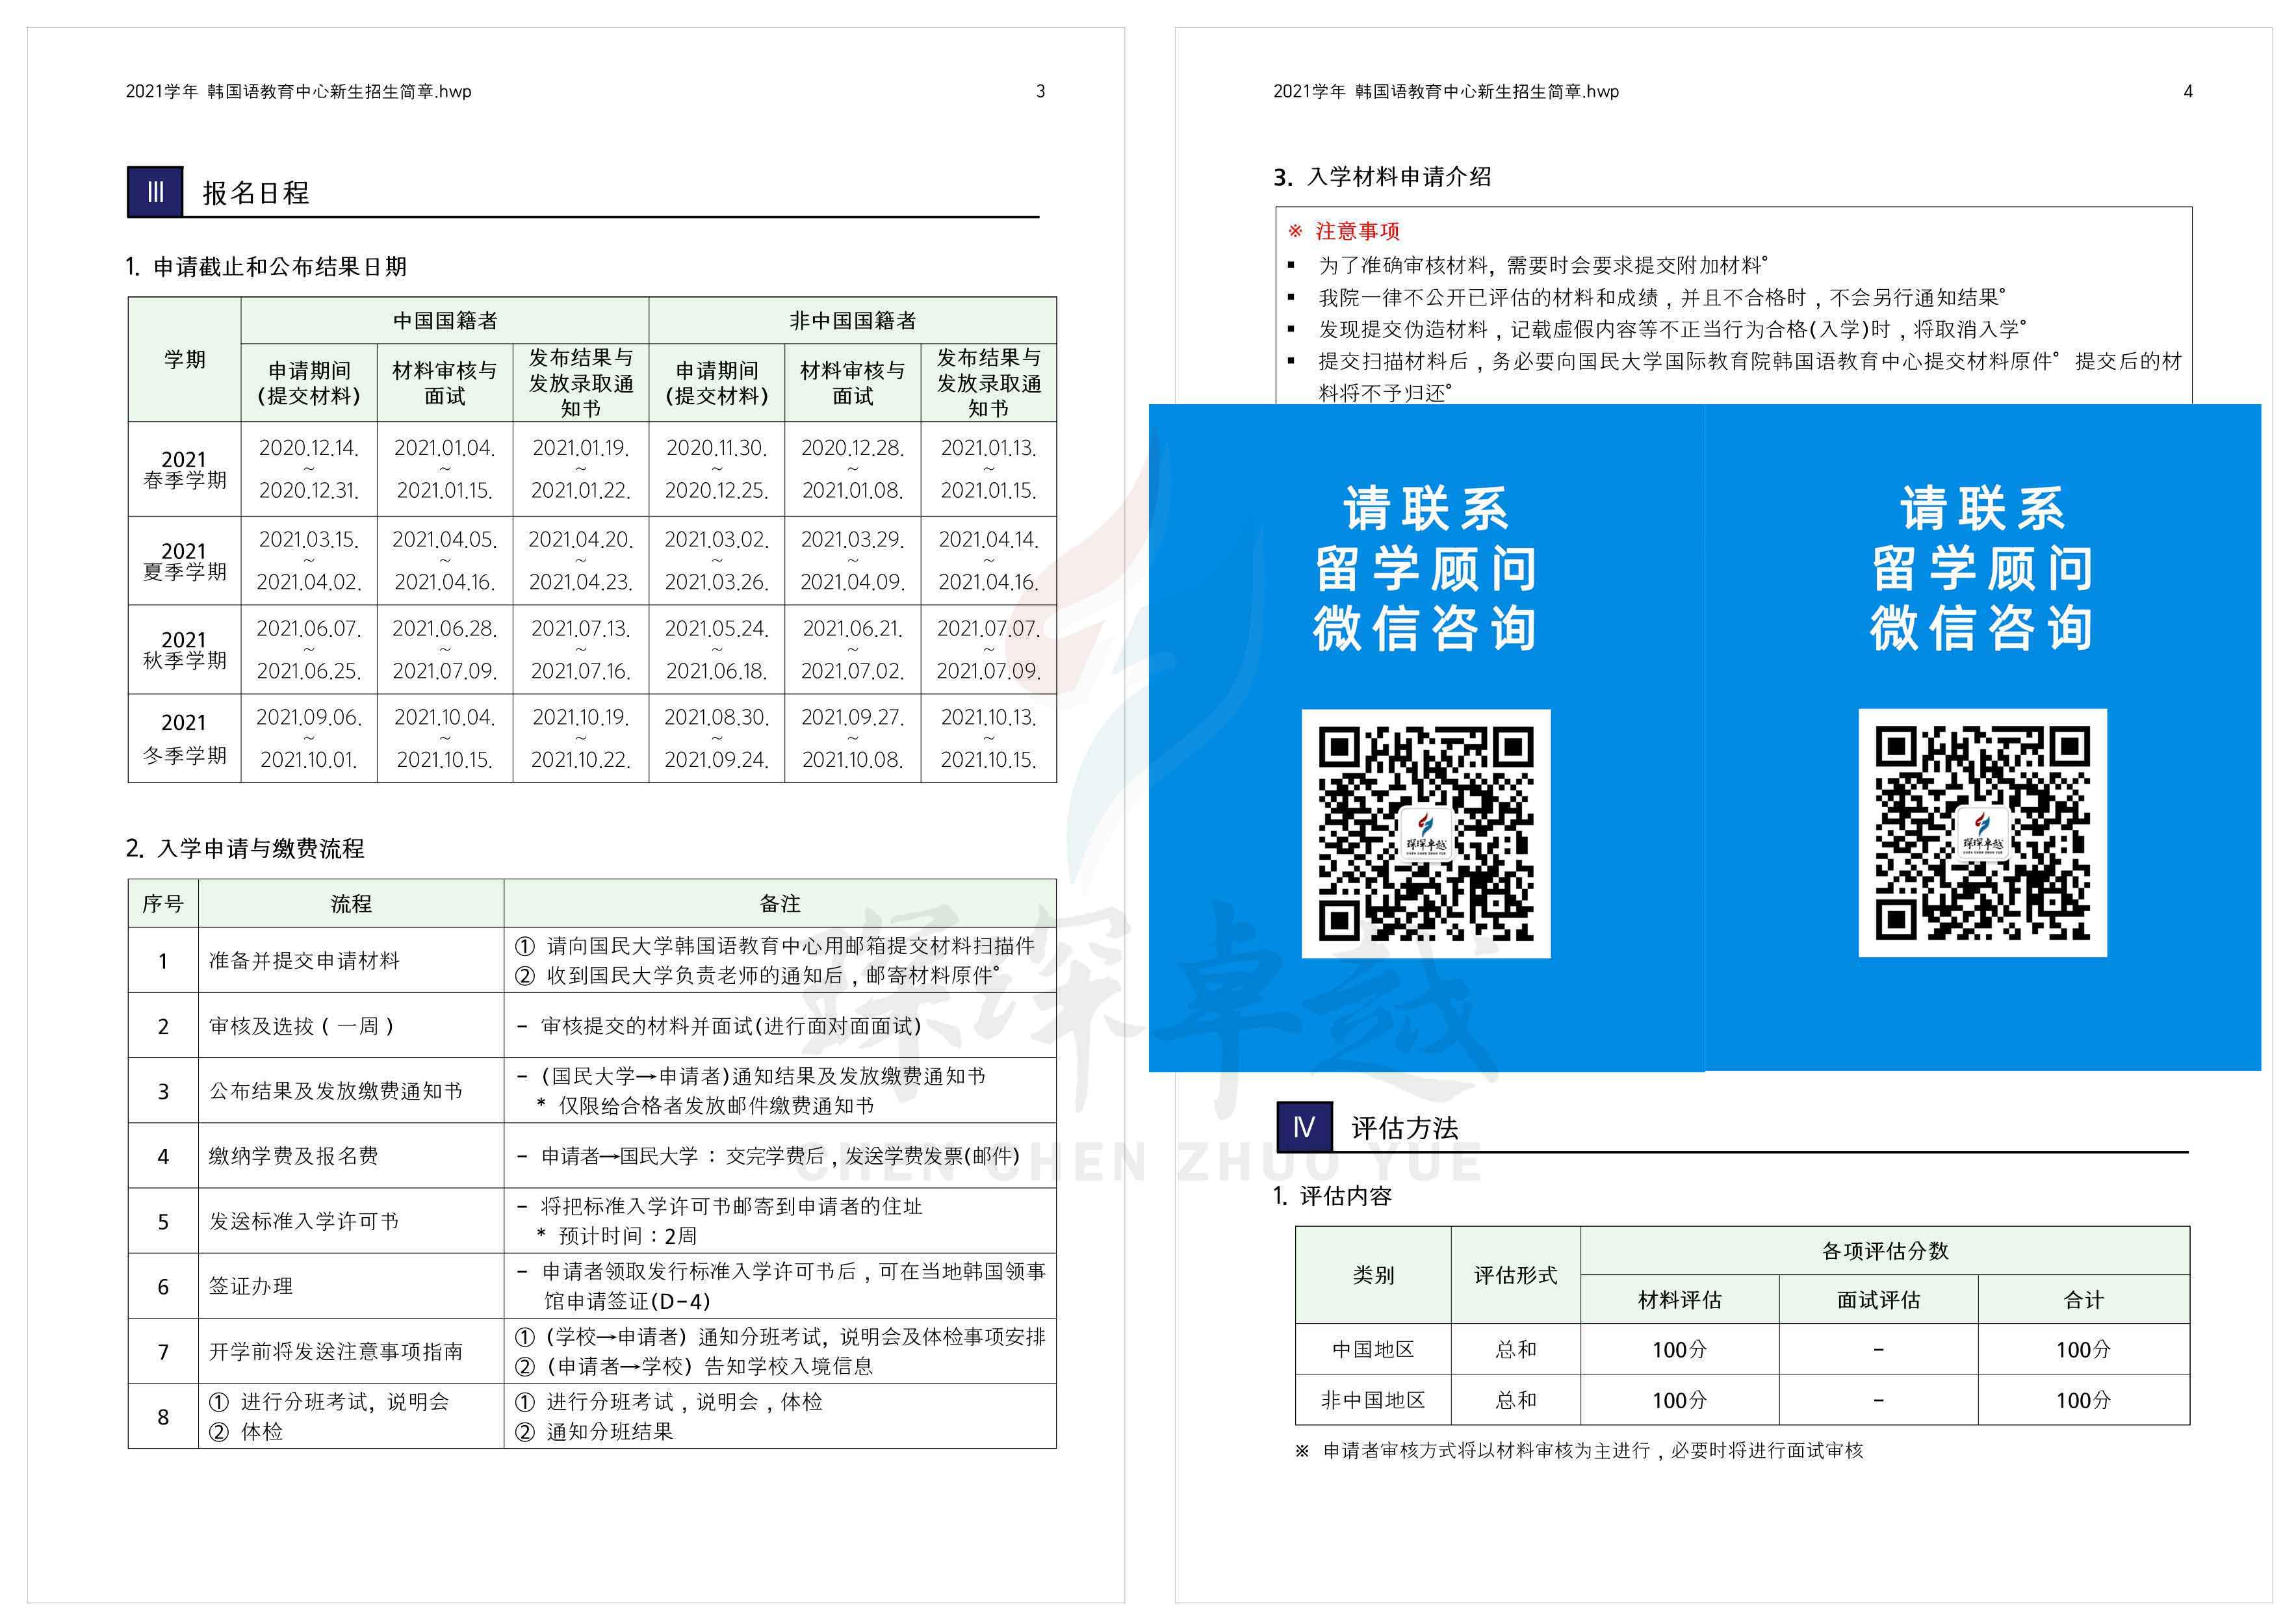This screenshot has height=1624, width=2296.
Task: Click the cell '2021.03.15. ~ 2021.04.02.'
Action: (309, 561)
